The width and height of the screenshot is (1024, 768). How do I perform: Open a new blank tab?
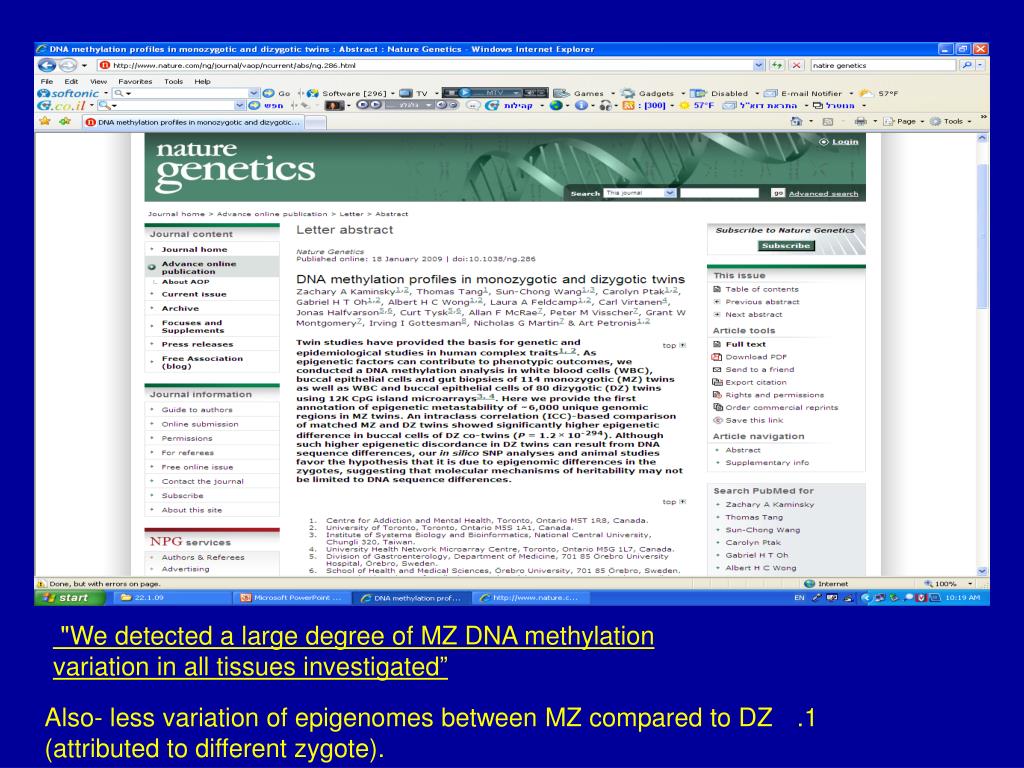click(315, 122)
